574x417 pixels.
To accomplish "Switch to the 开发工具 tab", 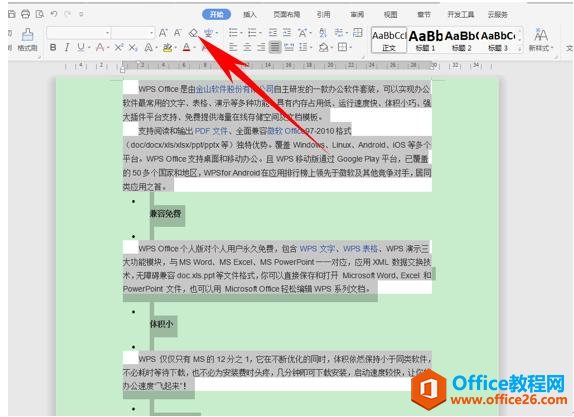I will 461,14.
